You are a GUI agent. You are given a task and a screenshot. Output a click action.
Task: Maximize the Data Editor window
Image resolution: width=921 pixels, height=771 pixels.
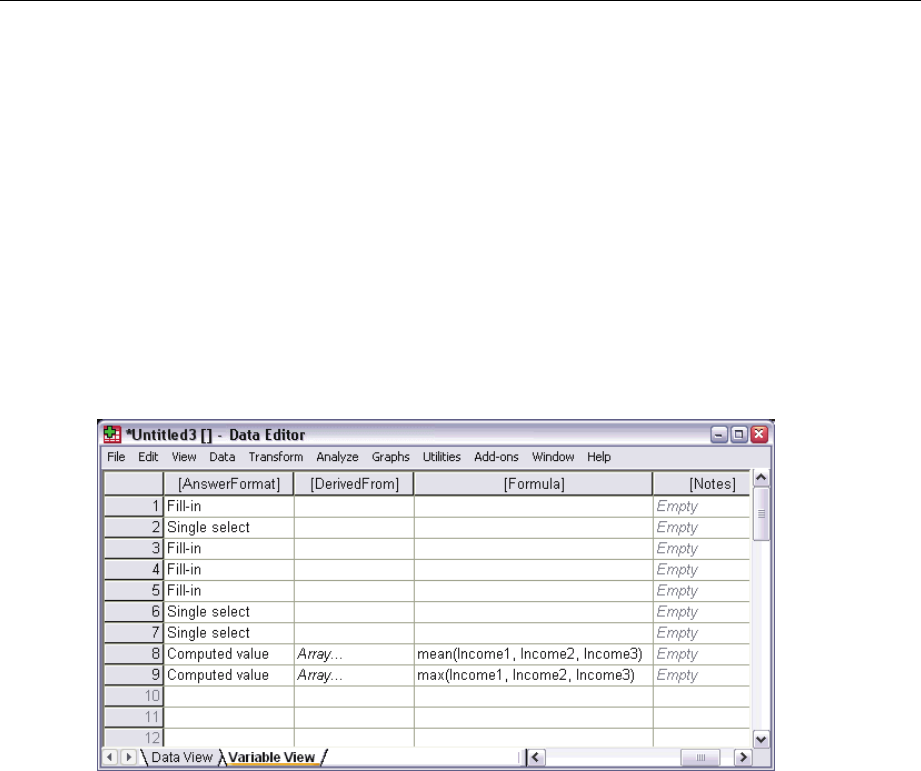(x=739, y=435)
